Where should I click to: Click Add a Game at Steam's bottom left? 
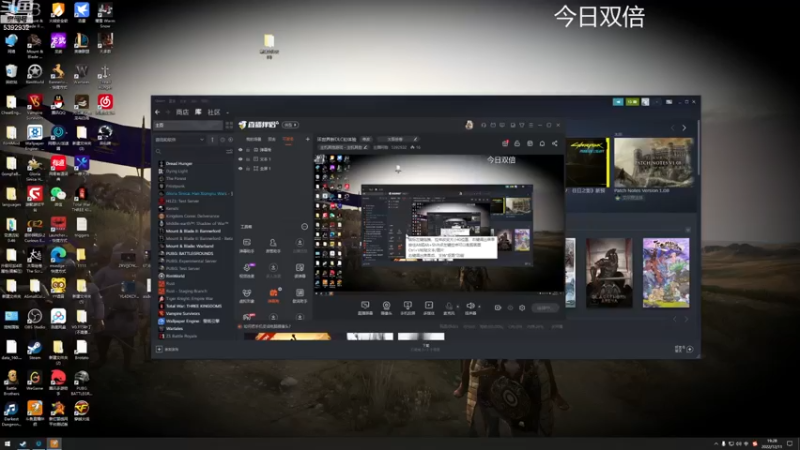click(x=167, y=349)
